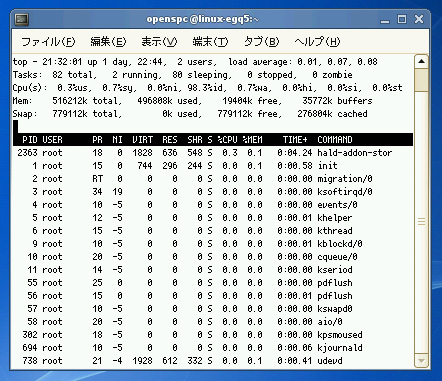The height and width of the screenshot is (381, 442).
Task: Click the kblockd/0 process name
Action: tap(340, 244)
